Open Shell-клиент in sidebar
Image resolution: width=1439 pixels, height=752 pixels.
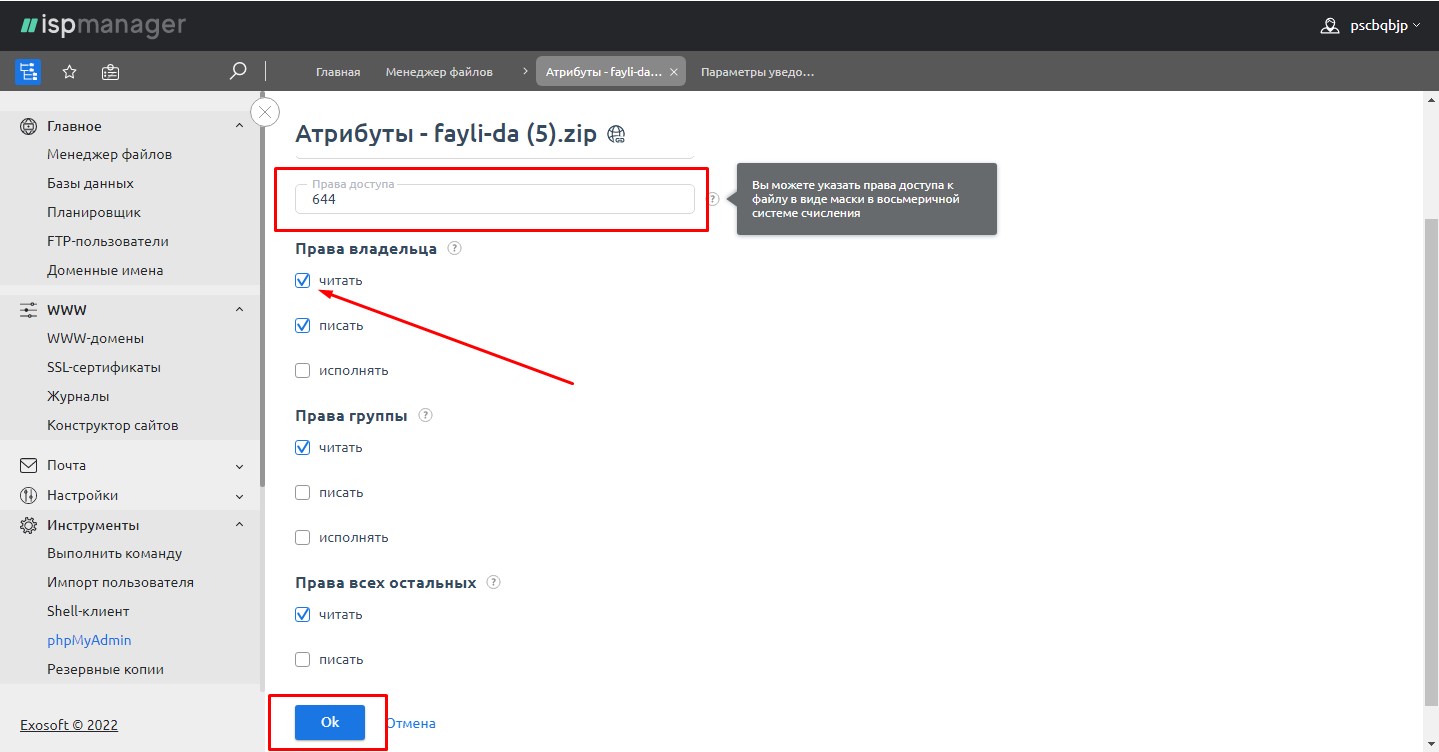(88, 612)
